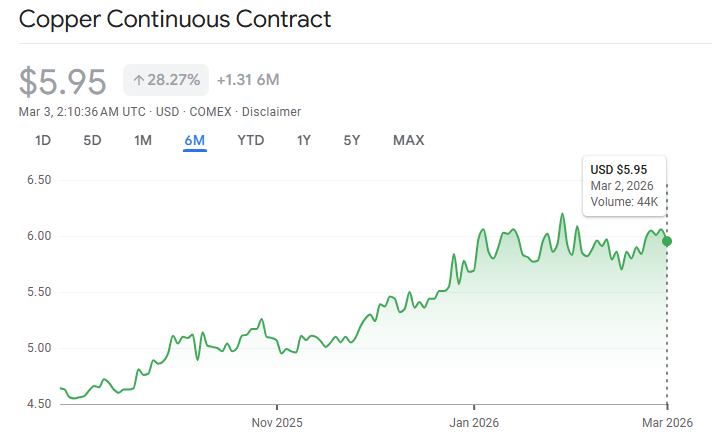Click the green data point marker on chart

(x=667, y=241)
